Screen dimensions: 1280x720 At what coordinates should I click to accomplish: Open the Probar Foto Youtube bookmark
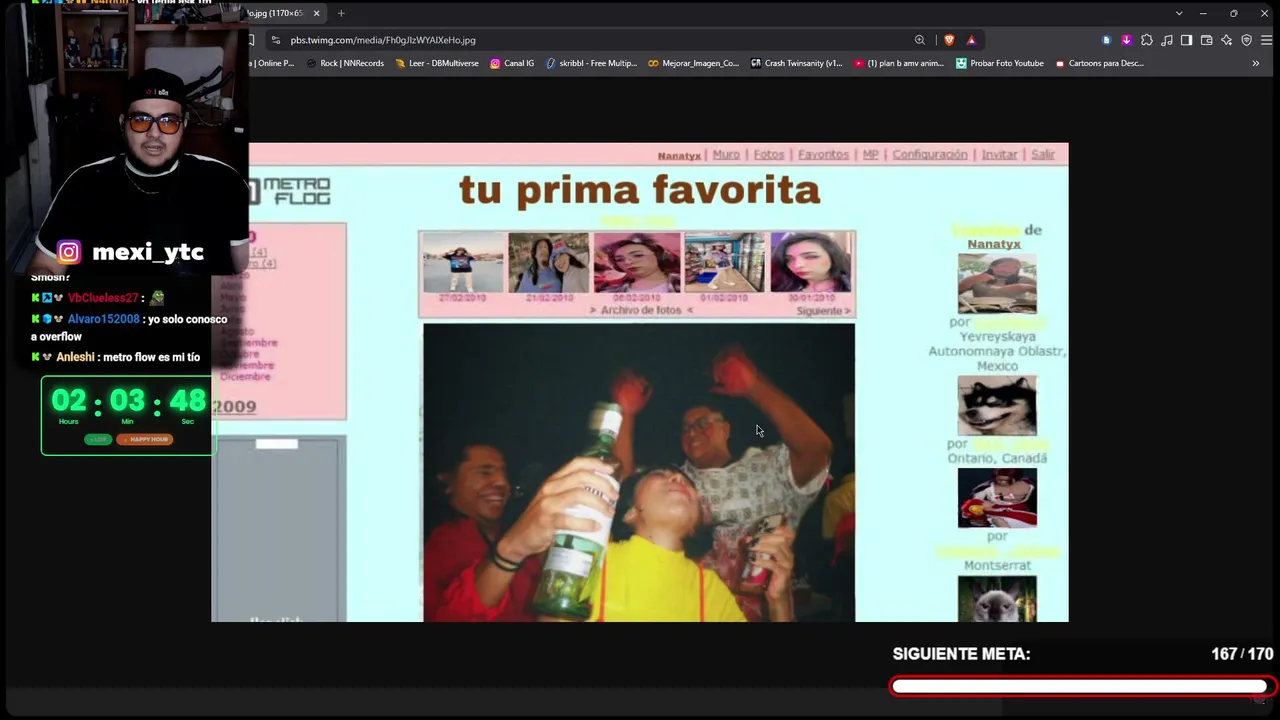1000,63
